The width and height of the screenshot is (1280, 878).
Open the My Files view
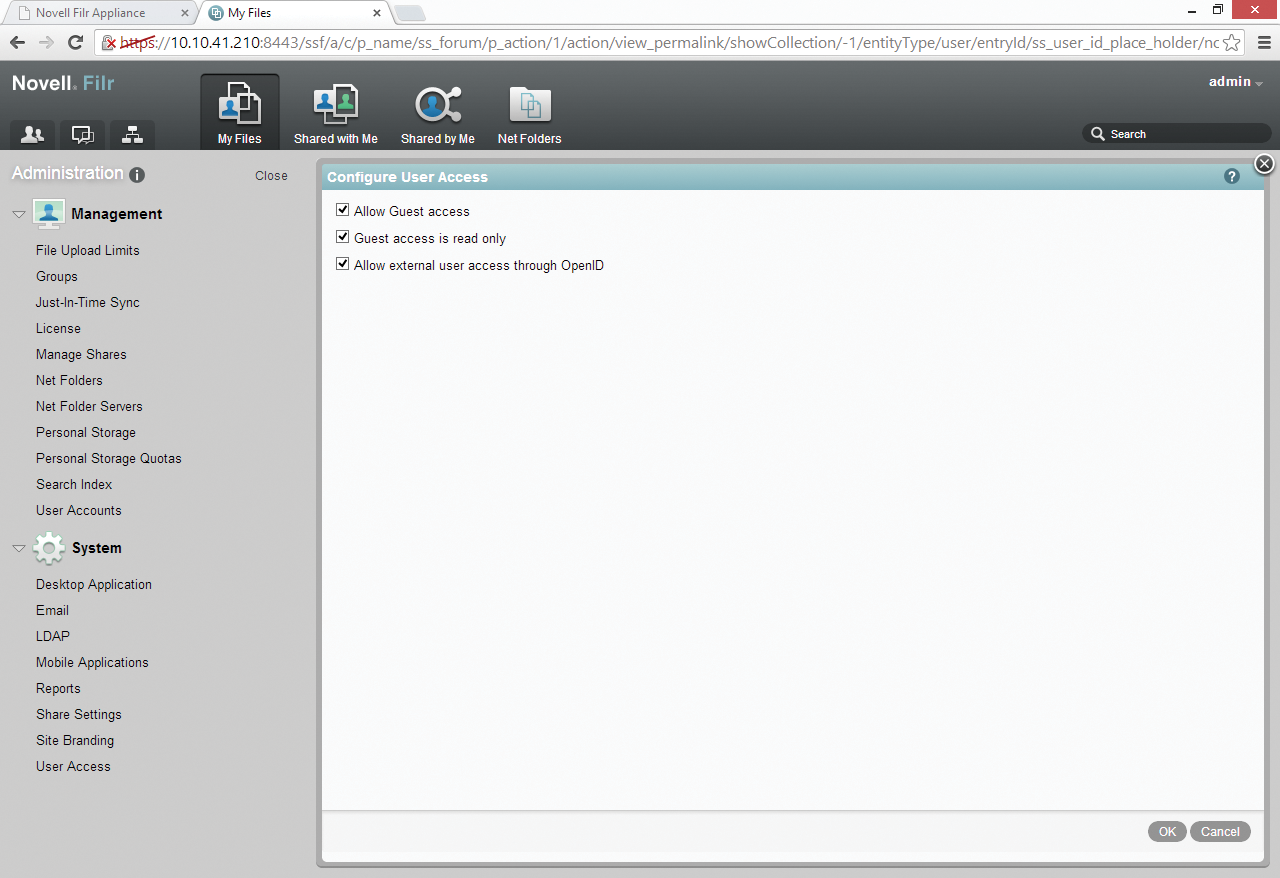(x=239, y=110)
